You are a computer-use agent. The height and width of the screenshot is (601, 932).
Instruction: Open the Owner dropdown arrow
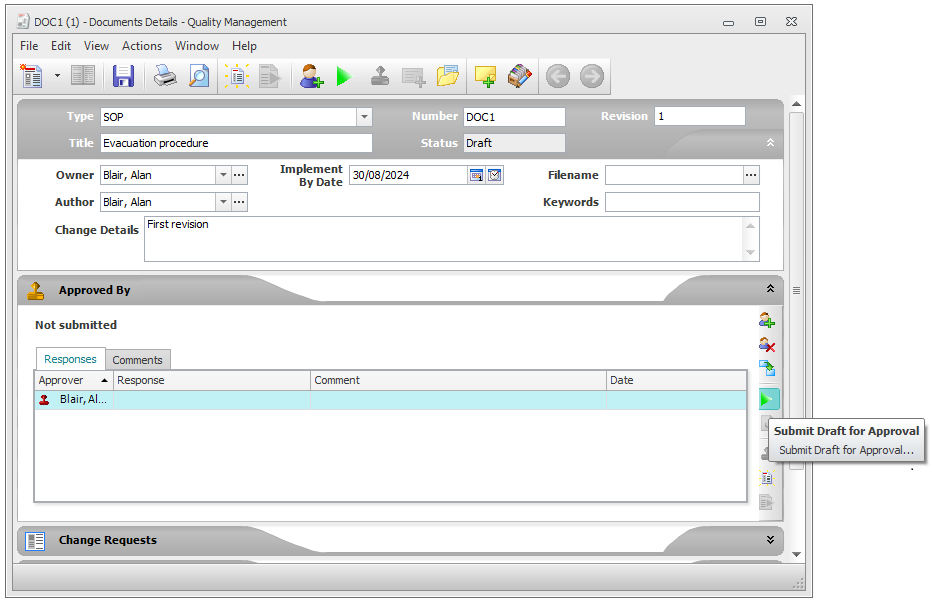[x=222, y=174]
